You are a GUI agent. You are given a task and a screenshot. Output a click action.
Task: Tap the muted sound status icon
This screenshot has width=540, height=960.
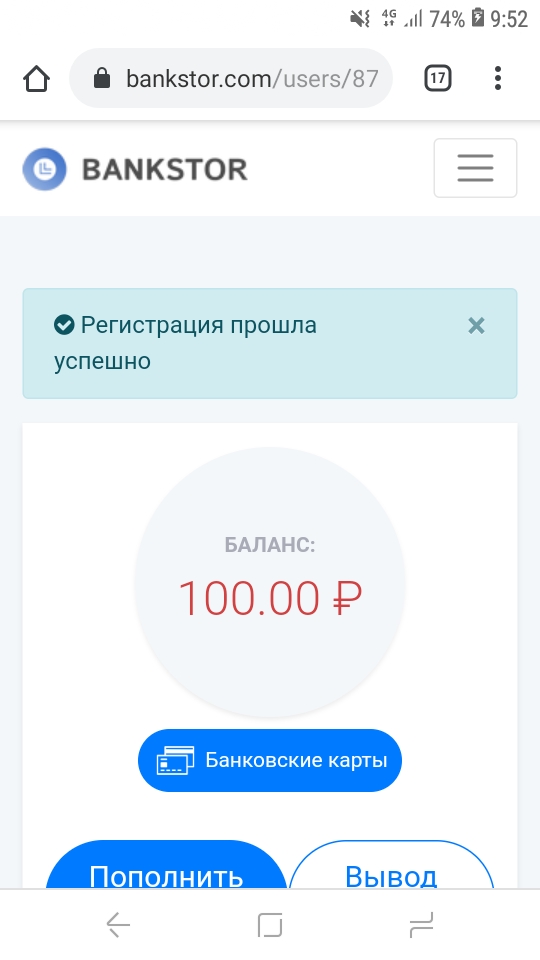[x=360, y=19]
